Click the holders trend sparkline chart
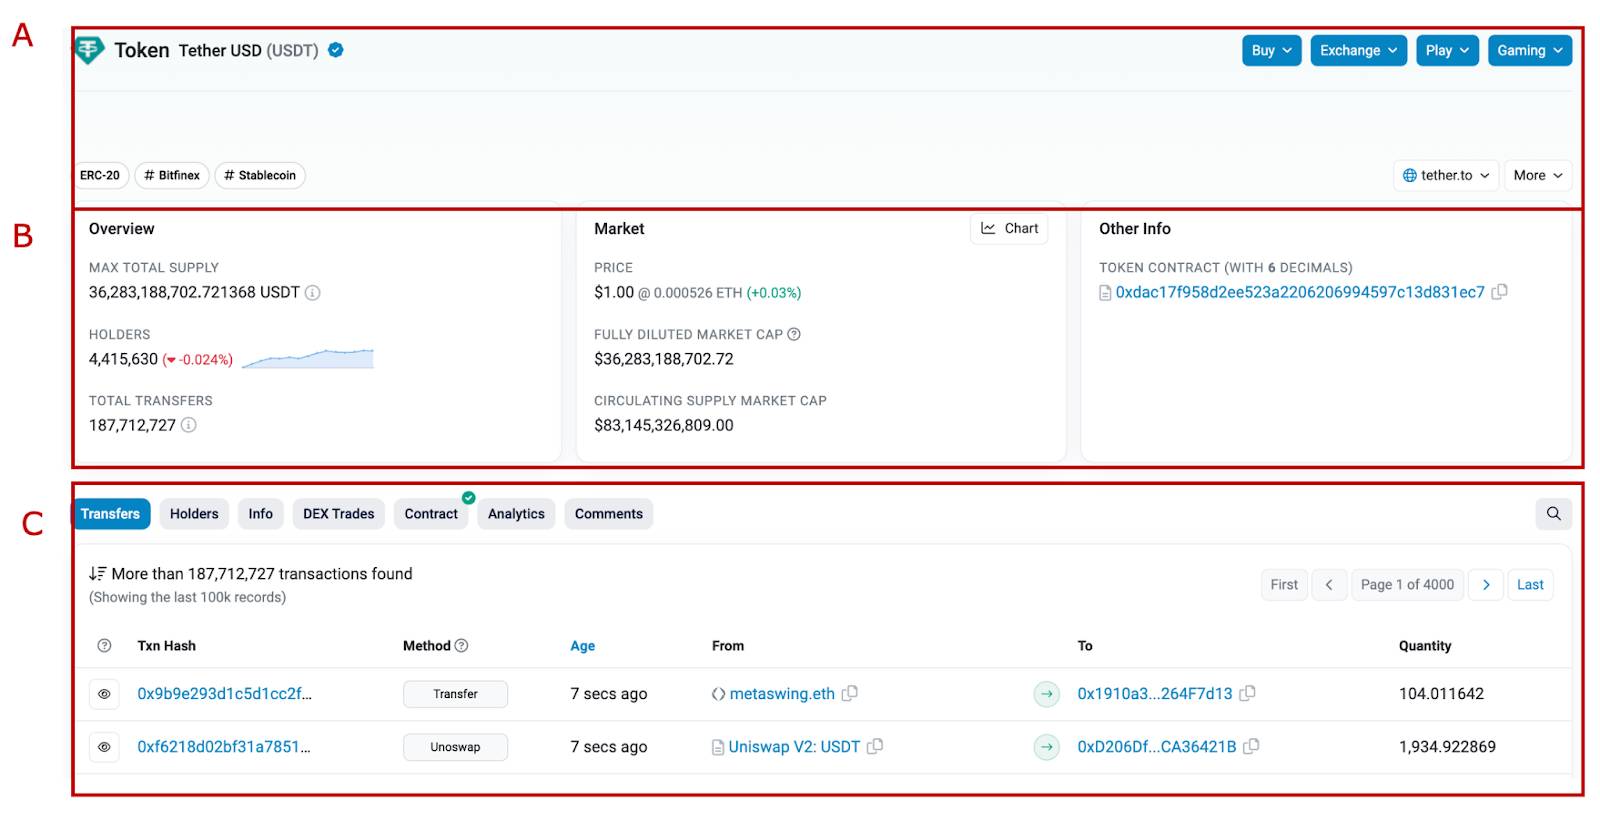1600x824 pixels. (308, 358)
